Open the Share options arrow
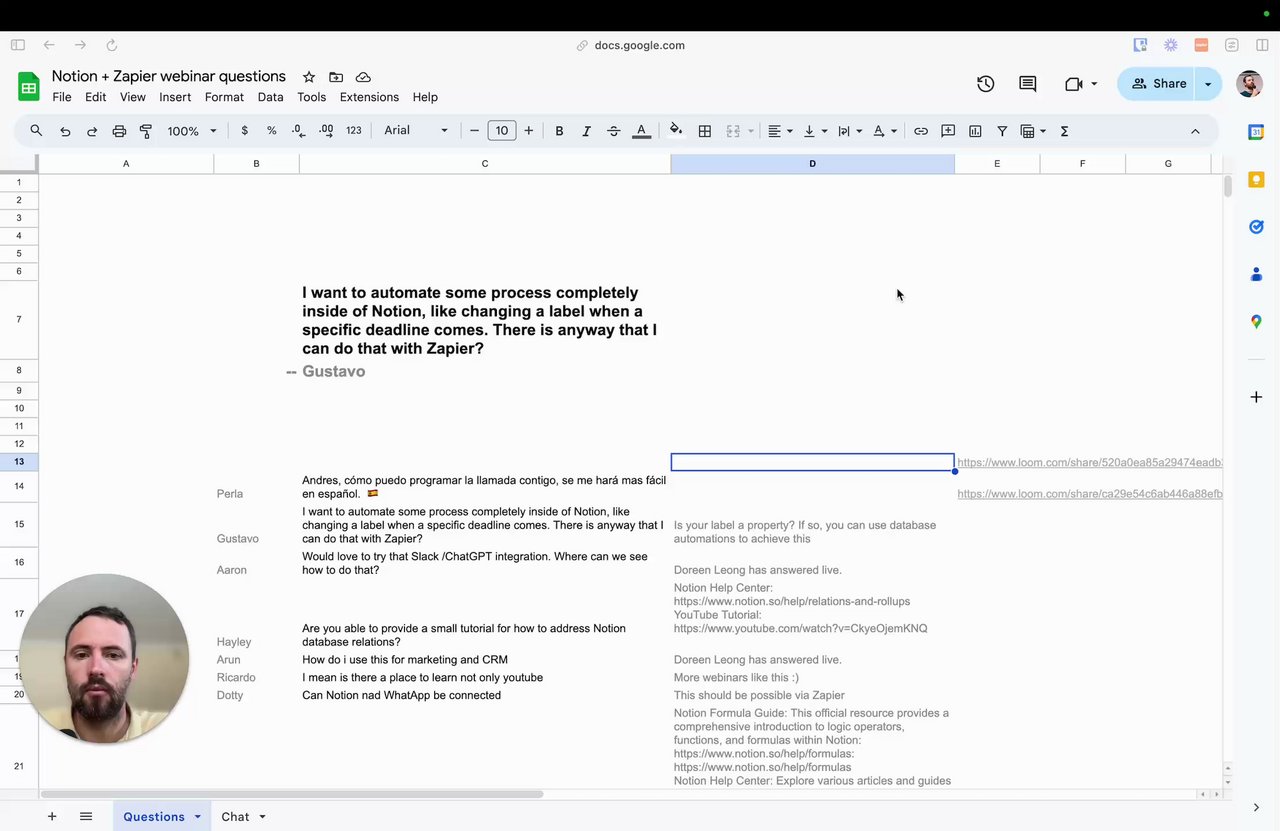 pos(1208,84)
